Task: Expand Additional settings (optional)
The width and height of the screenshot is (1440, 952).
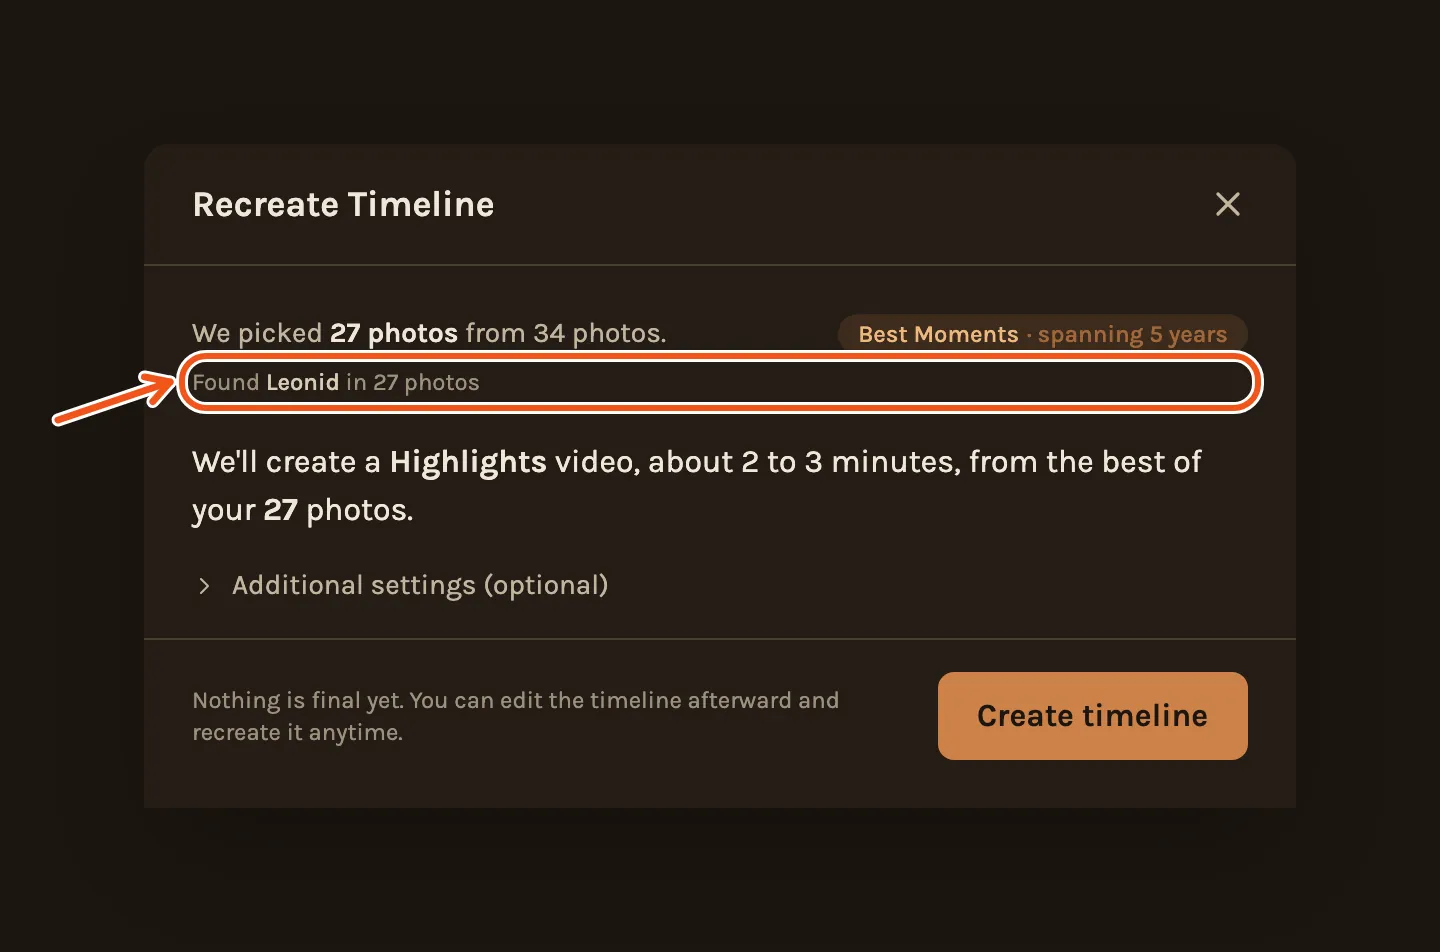Action: [401, 585]
